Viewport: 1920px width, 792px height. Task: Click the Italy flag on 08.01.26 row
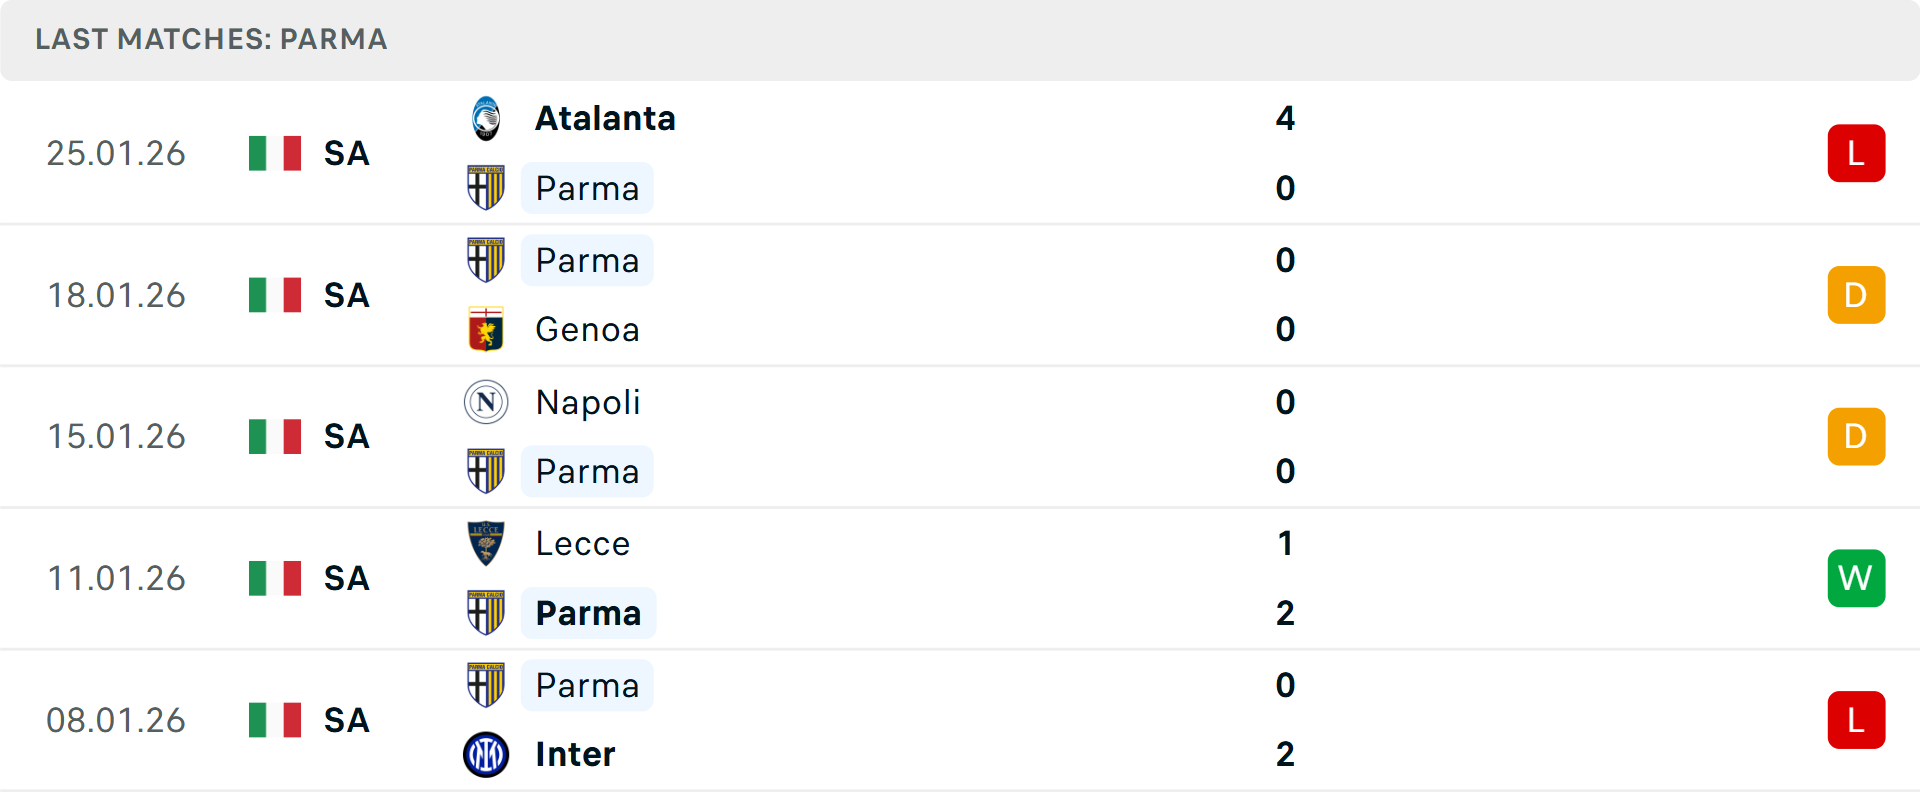(275, 720)
